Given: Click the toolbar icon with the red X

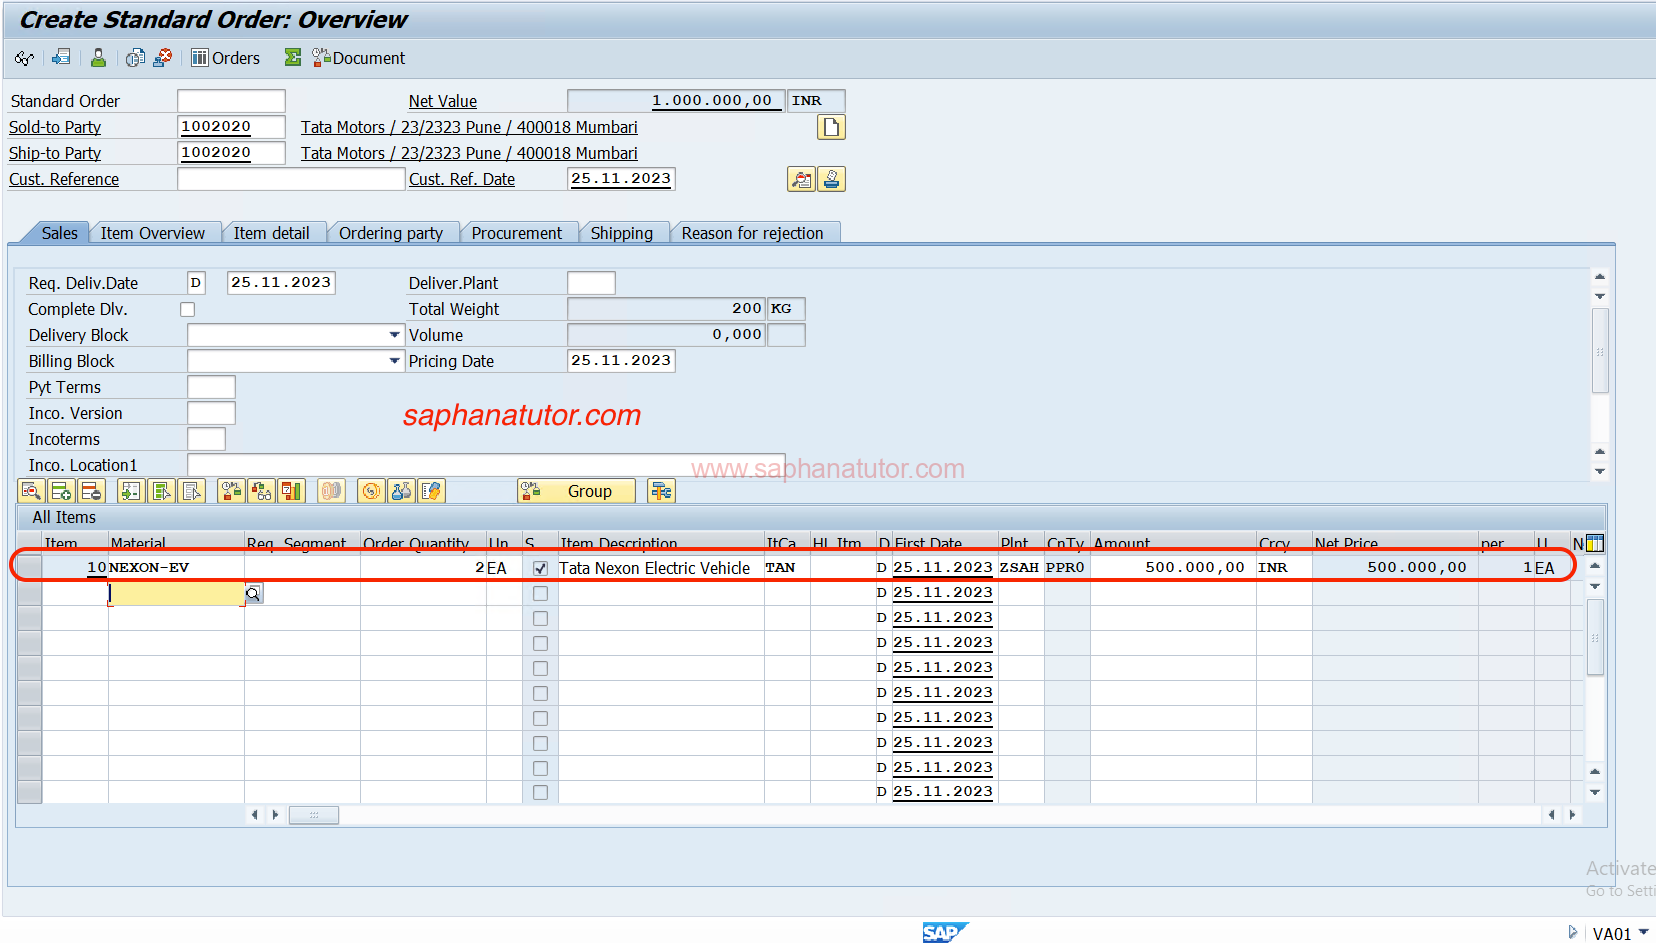Looking at the screenshot, I should point(162,58).
